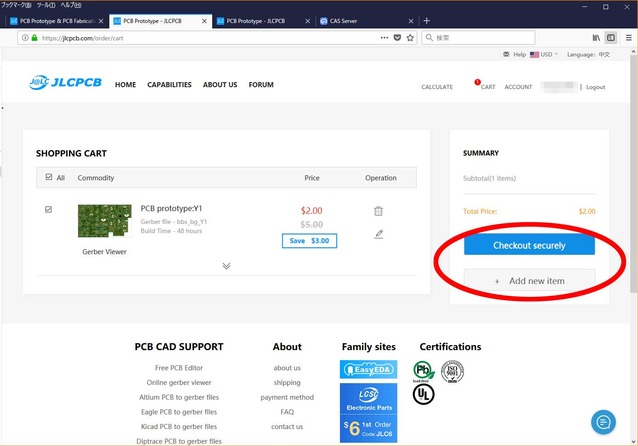Click Add new item button

click(529, 281)
